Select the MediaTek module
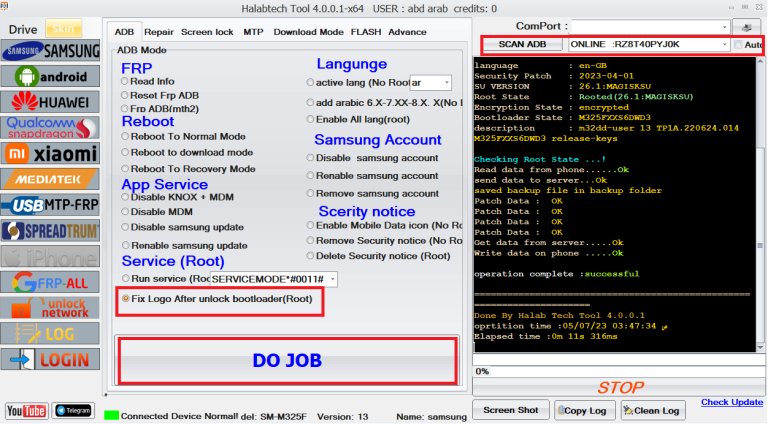 pos(50,179)
